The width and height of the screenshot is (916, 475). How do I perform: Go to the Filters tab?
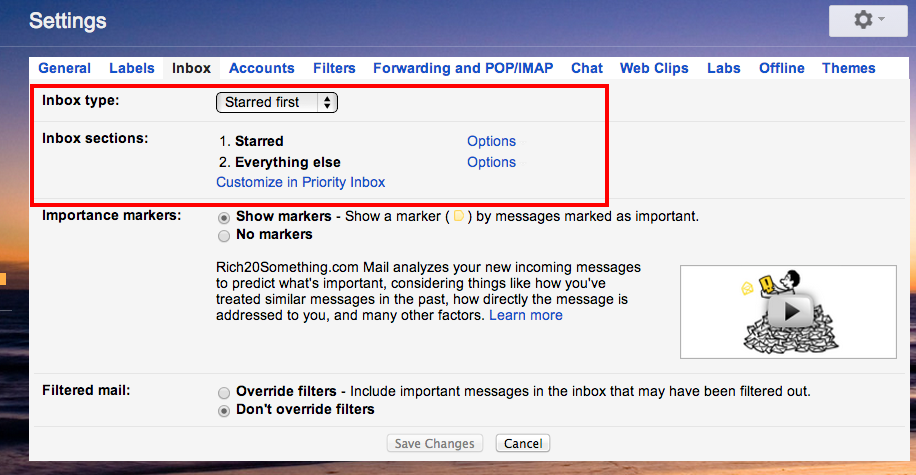(x=334, y=68)
